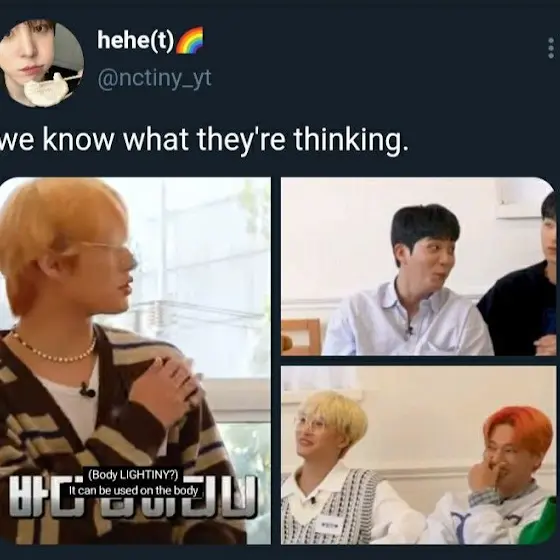Open the top-right image of black-haired man
This screenshot has width=560, height=560.
pos(419,266)
